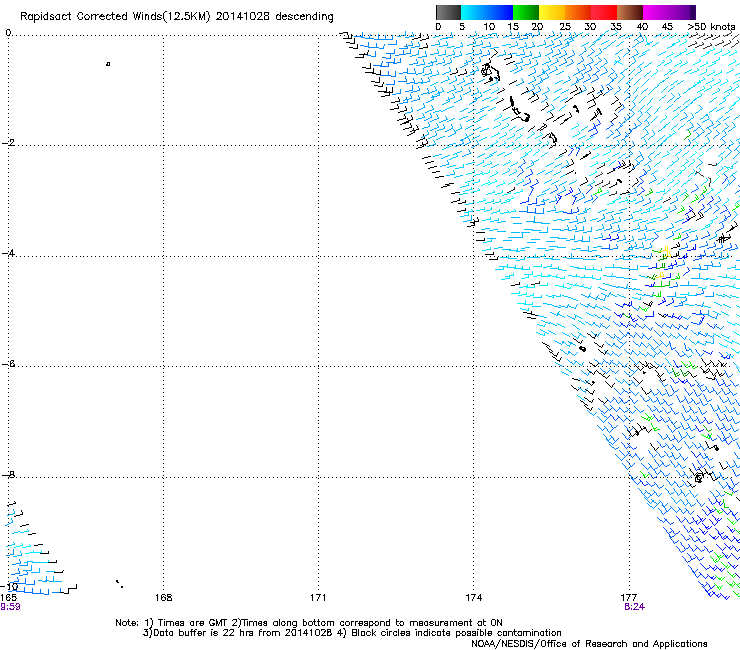Click latitude label -2

pos(8,142)
